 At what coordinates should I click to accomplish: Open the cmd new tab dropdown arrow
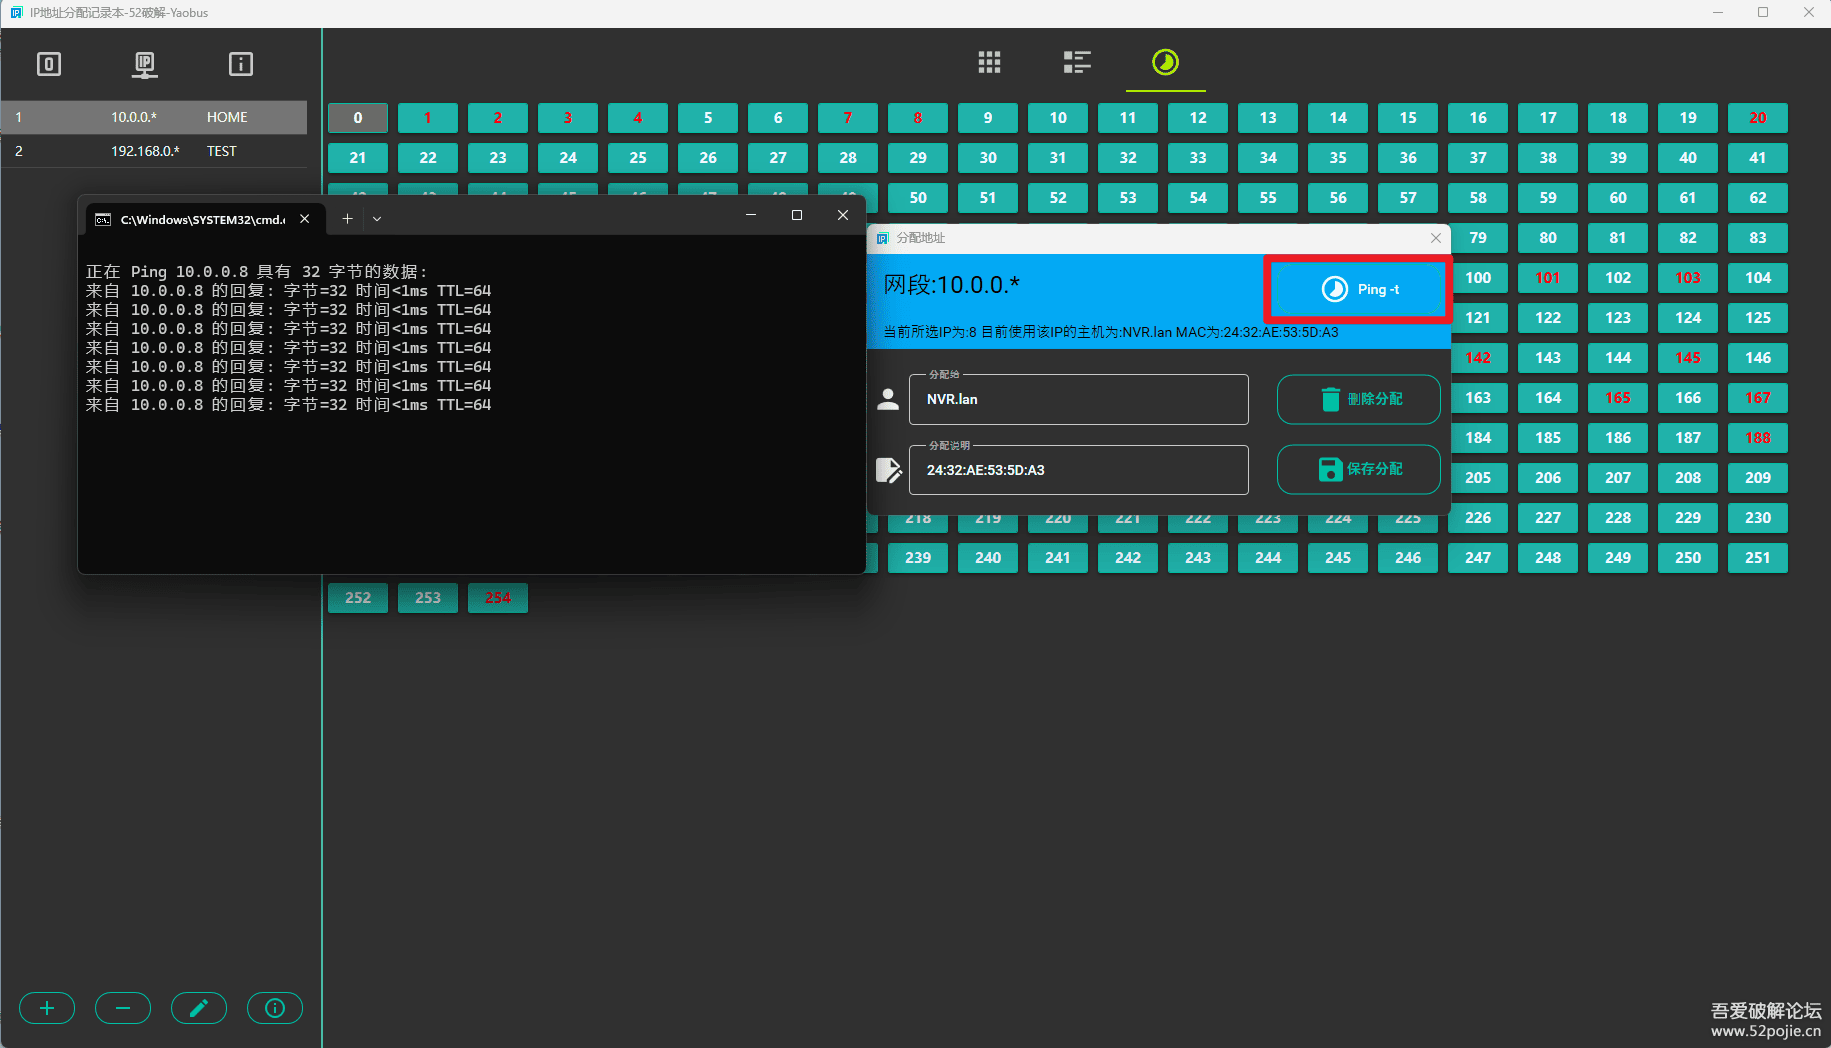pos(377,218)
